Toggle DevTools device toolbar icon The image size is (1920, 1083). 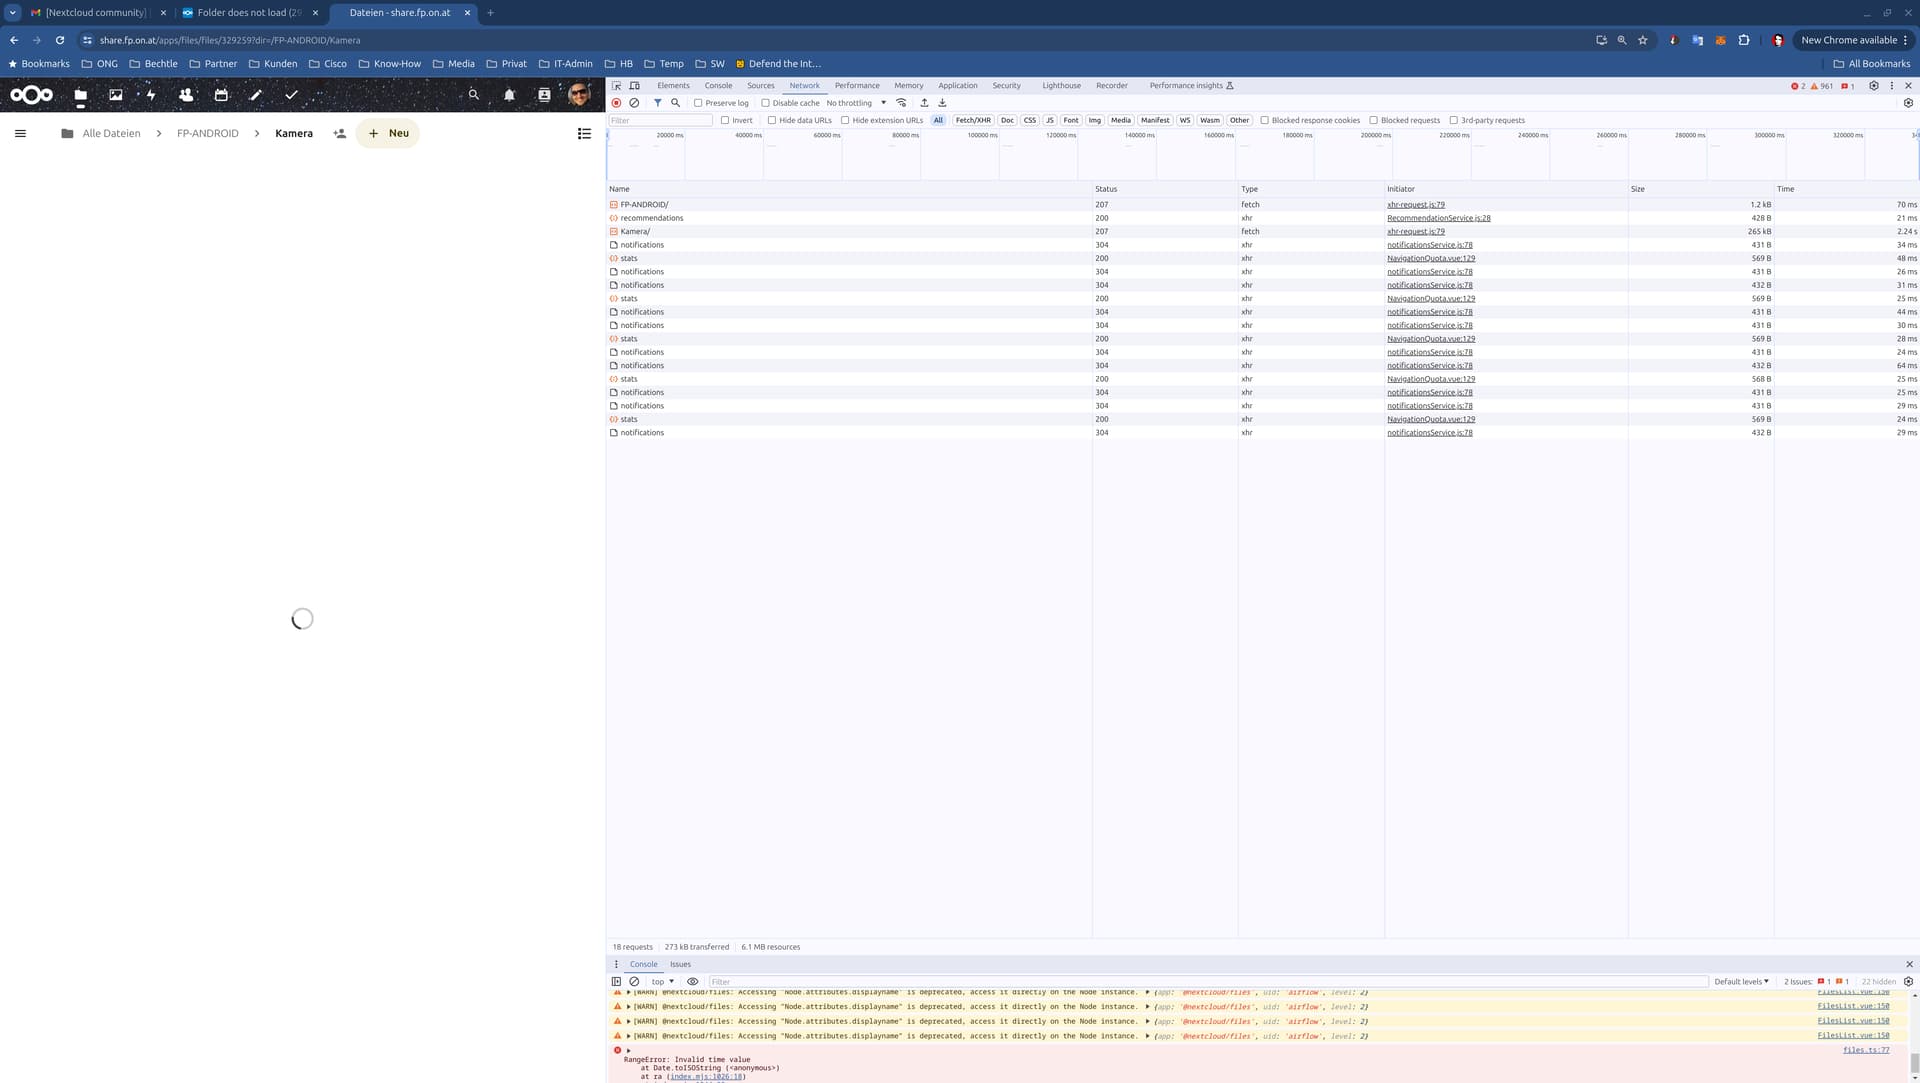point(635,86)
